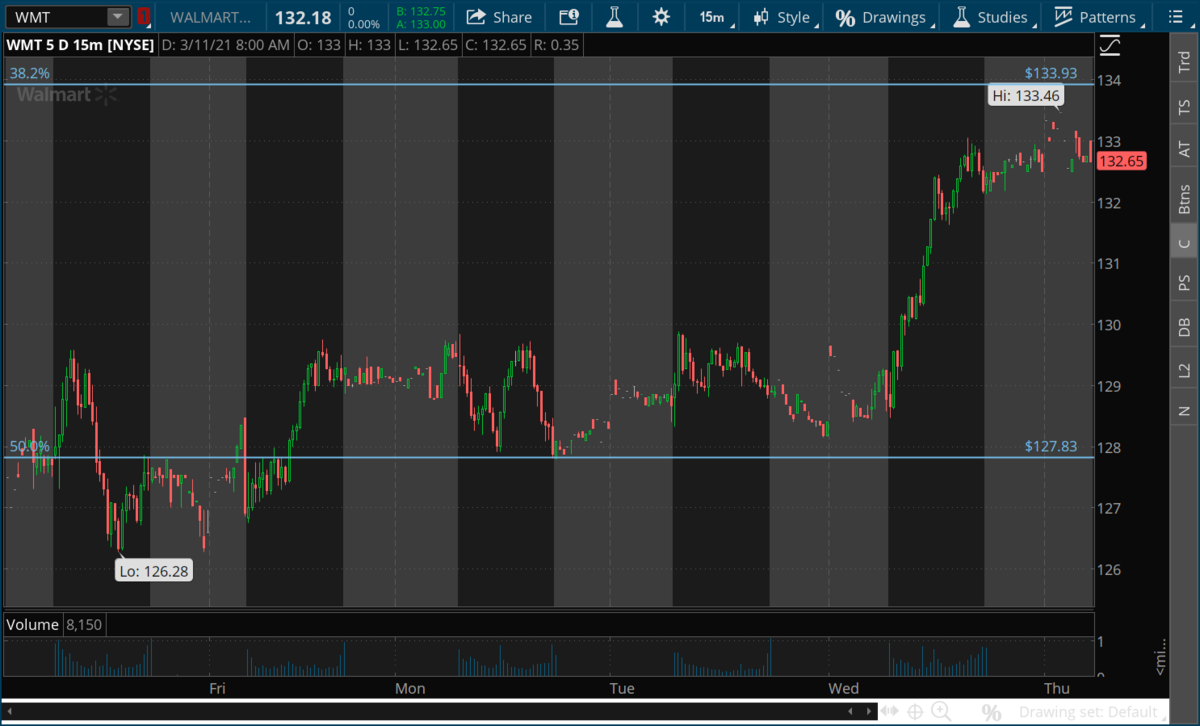Screen dimensions: 1200x726
Task: Click the WMT 5 D 15m chart title
Action: 79,45
